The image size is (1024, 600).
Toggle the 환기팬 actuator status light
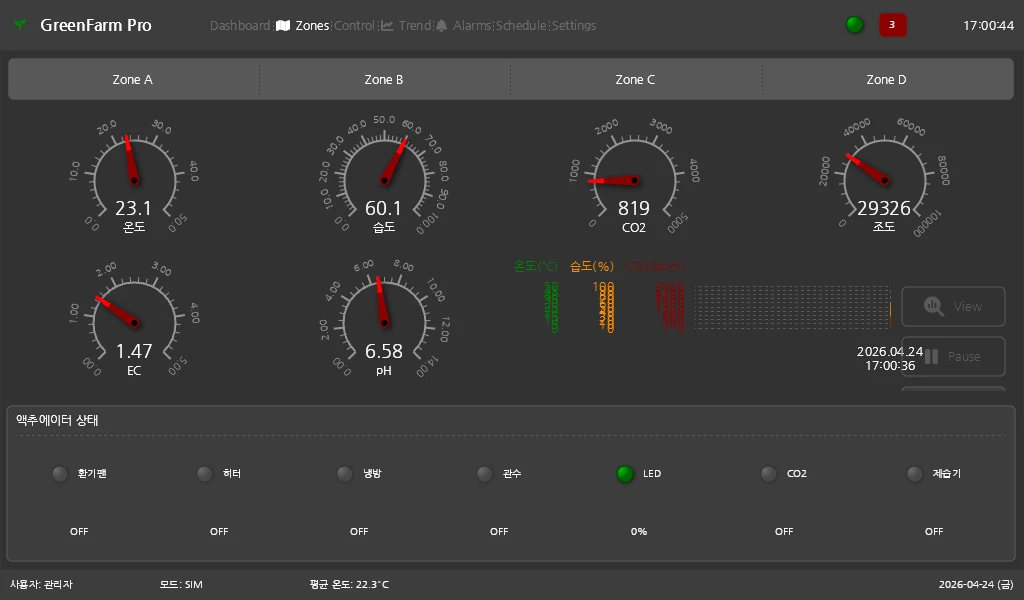[x=59, y=474]
